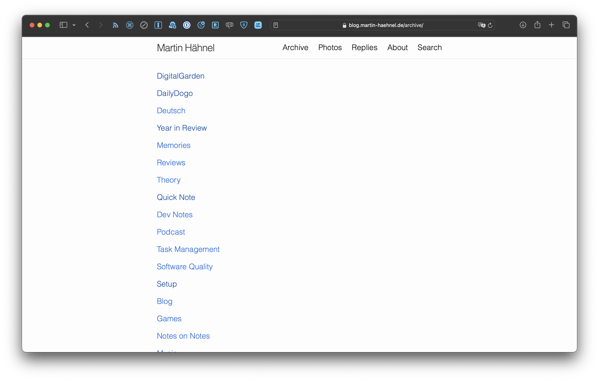Reload the page with the refresh icon
Screen dimensions: 599x381
tap(490, 25)
